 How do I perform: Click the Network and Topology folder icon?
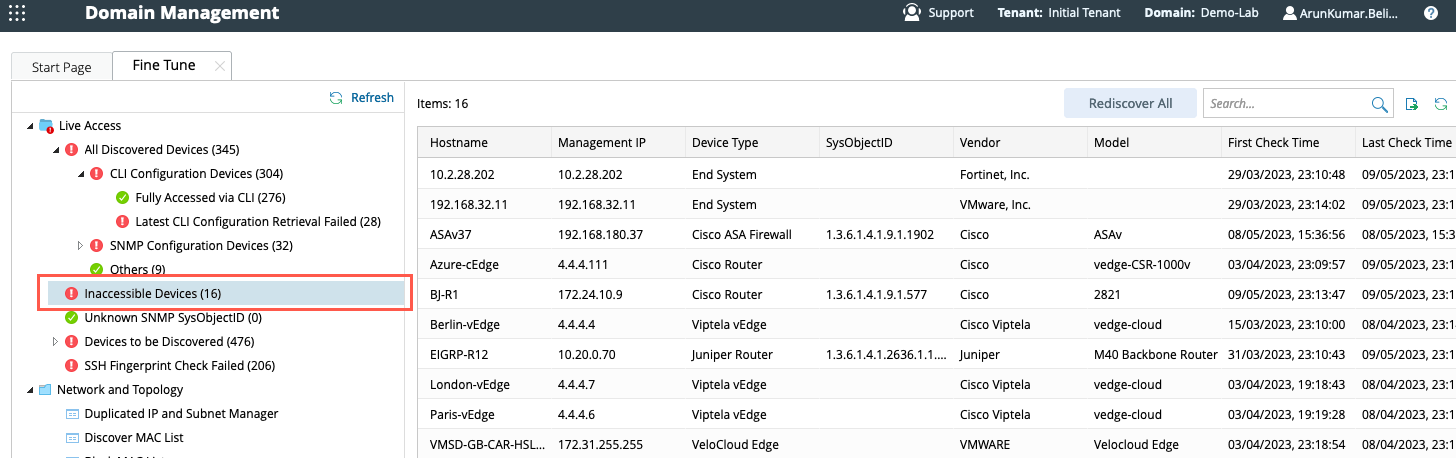(45, 390)
